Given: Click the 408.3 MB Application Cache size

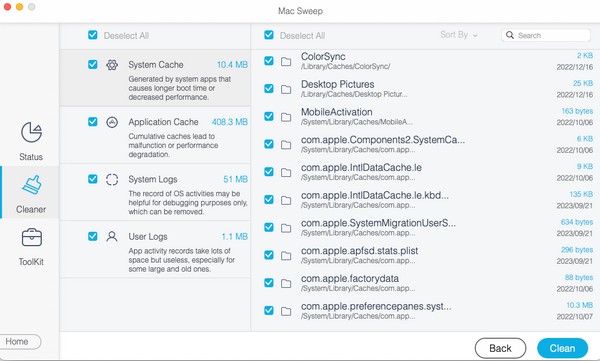Looking at the screenshot, I should tap(230, 122).
